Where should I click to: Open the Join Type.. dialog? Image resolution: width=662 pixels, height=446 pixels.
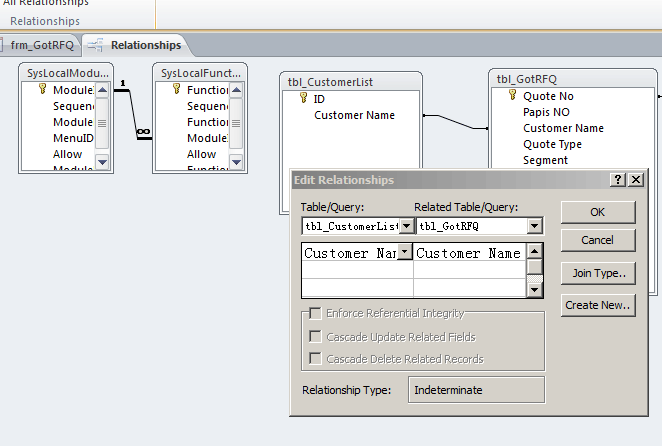pos(597,273)
